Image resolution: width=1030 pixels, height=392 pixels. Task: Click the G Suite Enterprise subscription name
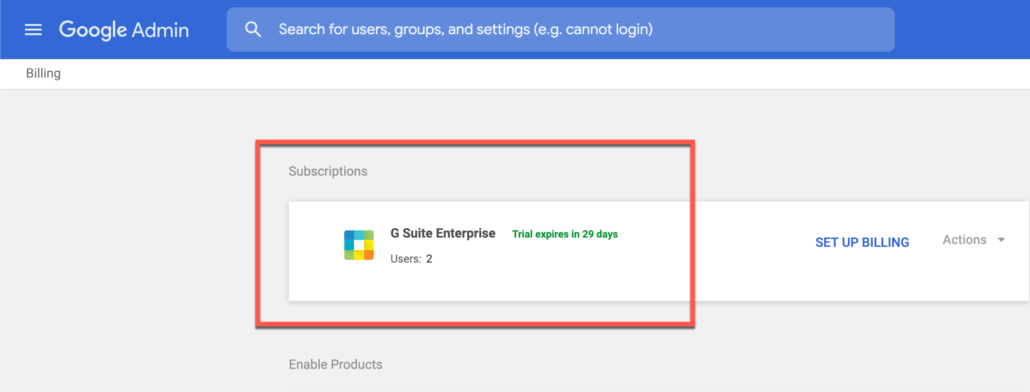tap(443, 233)
